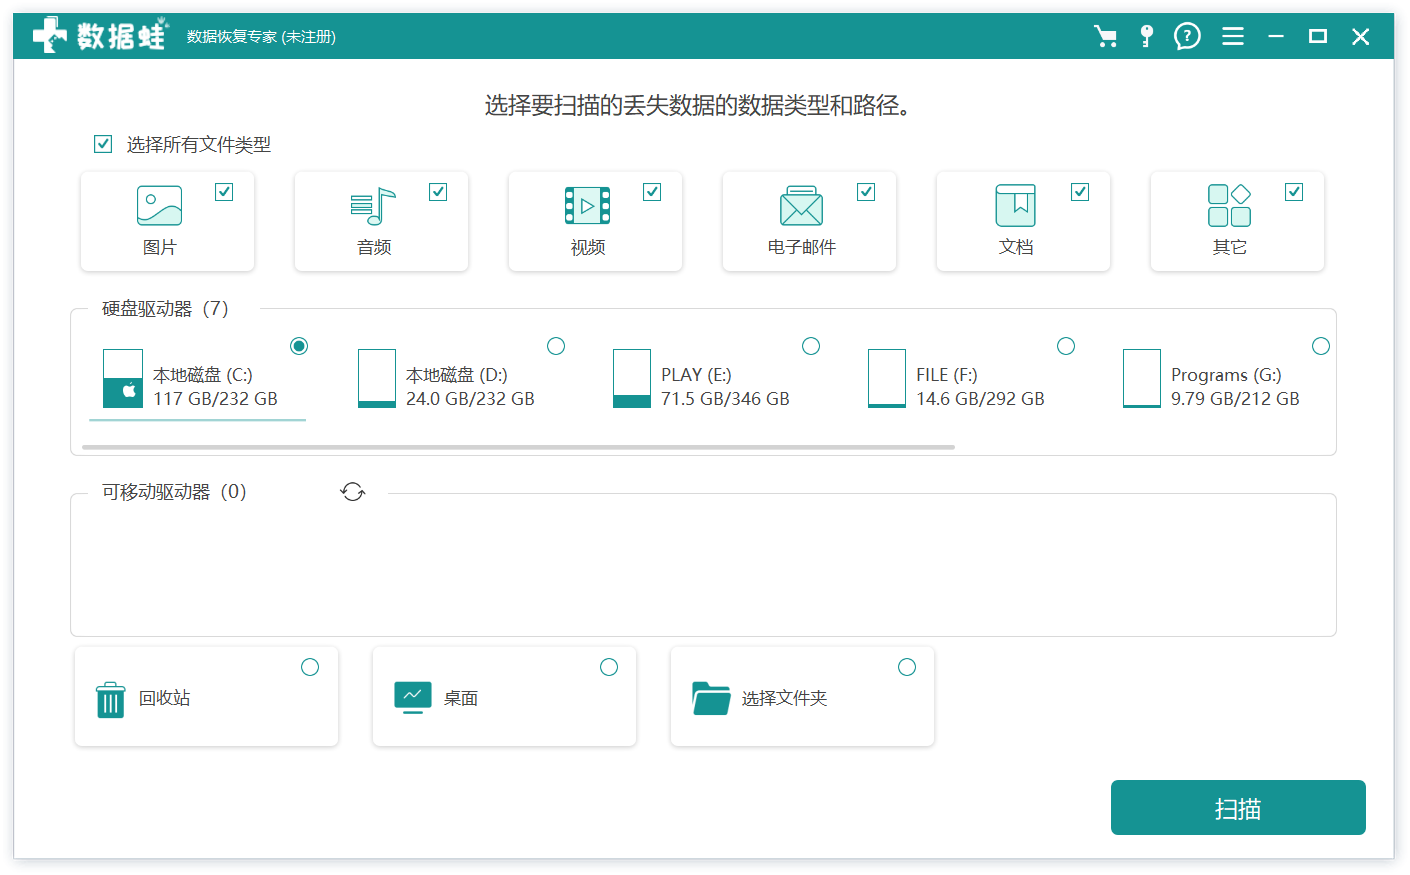Toggle 选择所有文件类型 checkbox
Viewport: 1410px width, 875px height.
pos(103,144)
